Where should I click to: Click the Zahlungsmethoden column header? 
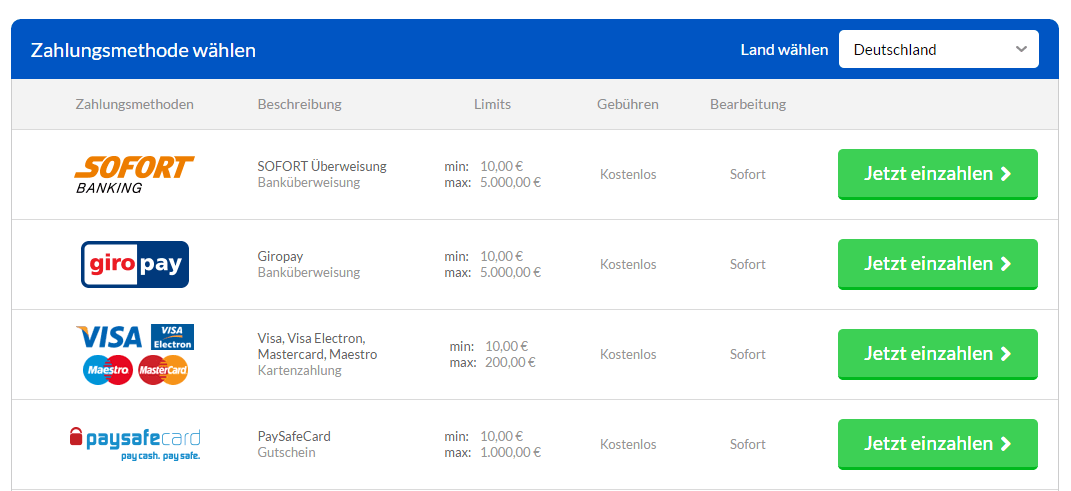tap(135, 104)
